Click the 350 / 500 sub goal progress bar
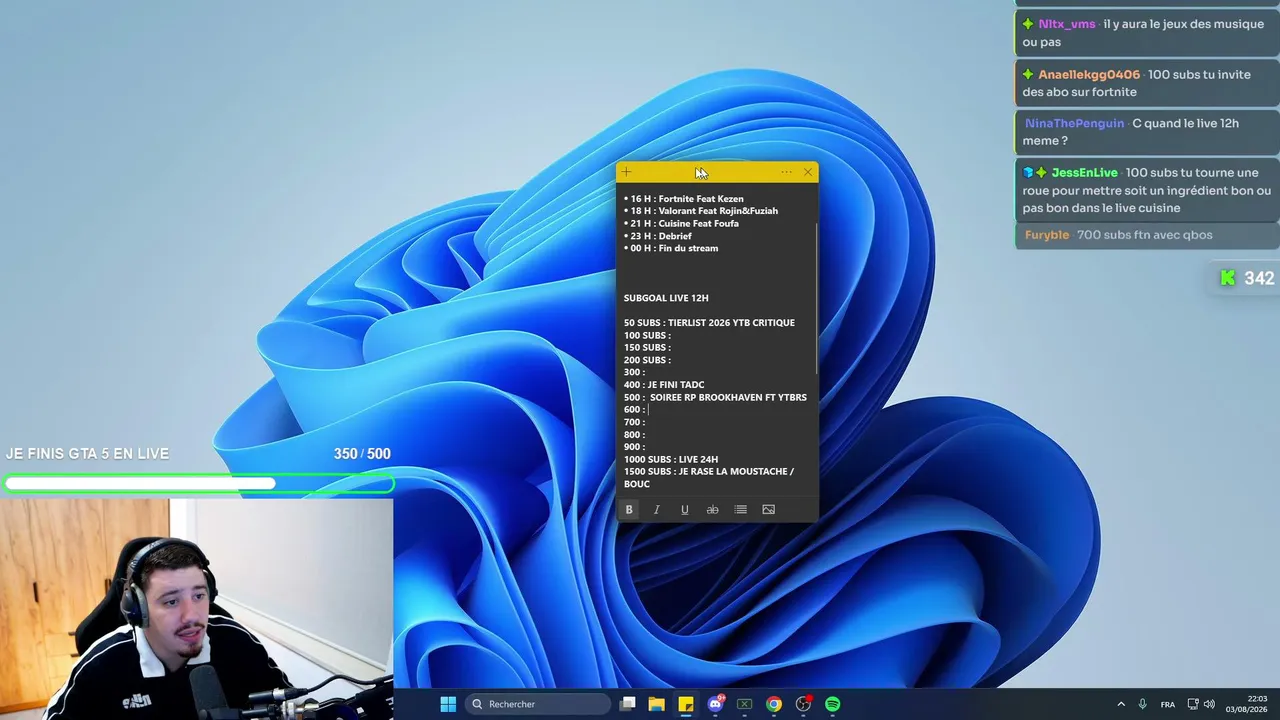Viewport: 1280px width, 720px height. point(198,484)
